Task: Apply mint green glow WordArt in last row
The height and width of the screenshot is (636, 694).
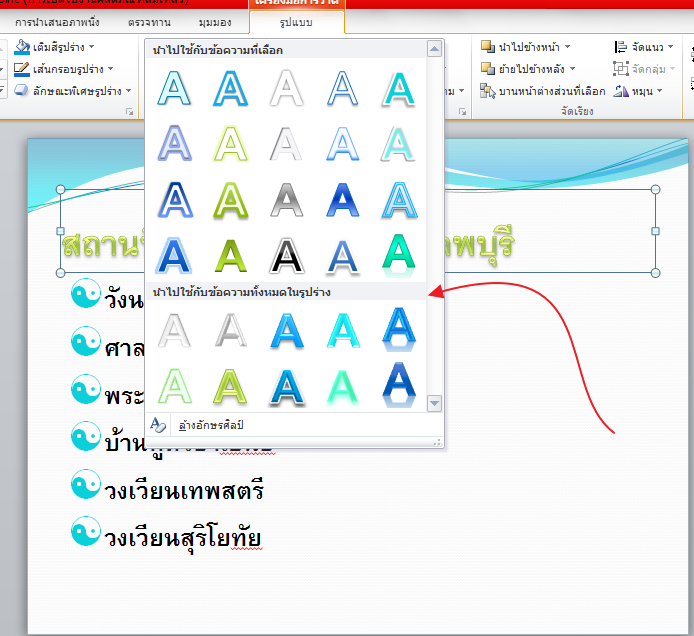Action: [343, 386]
